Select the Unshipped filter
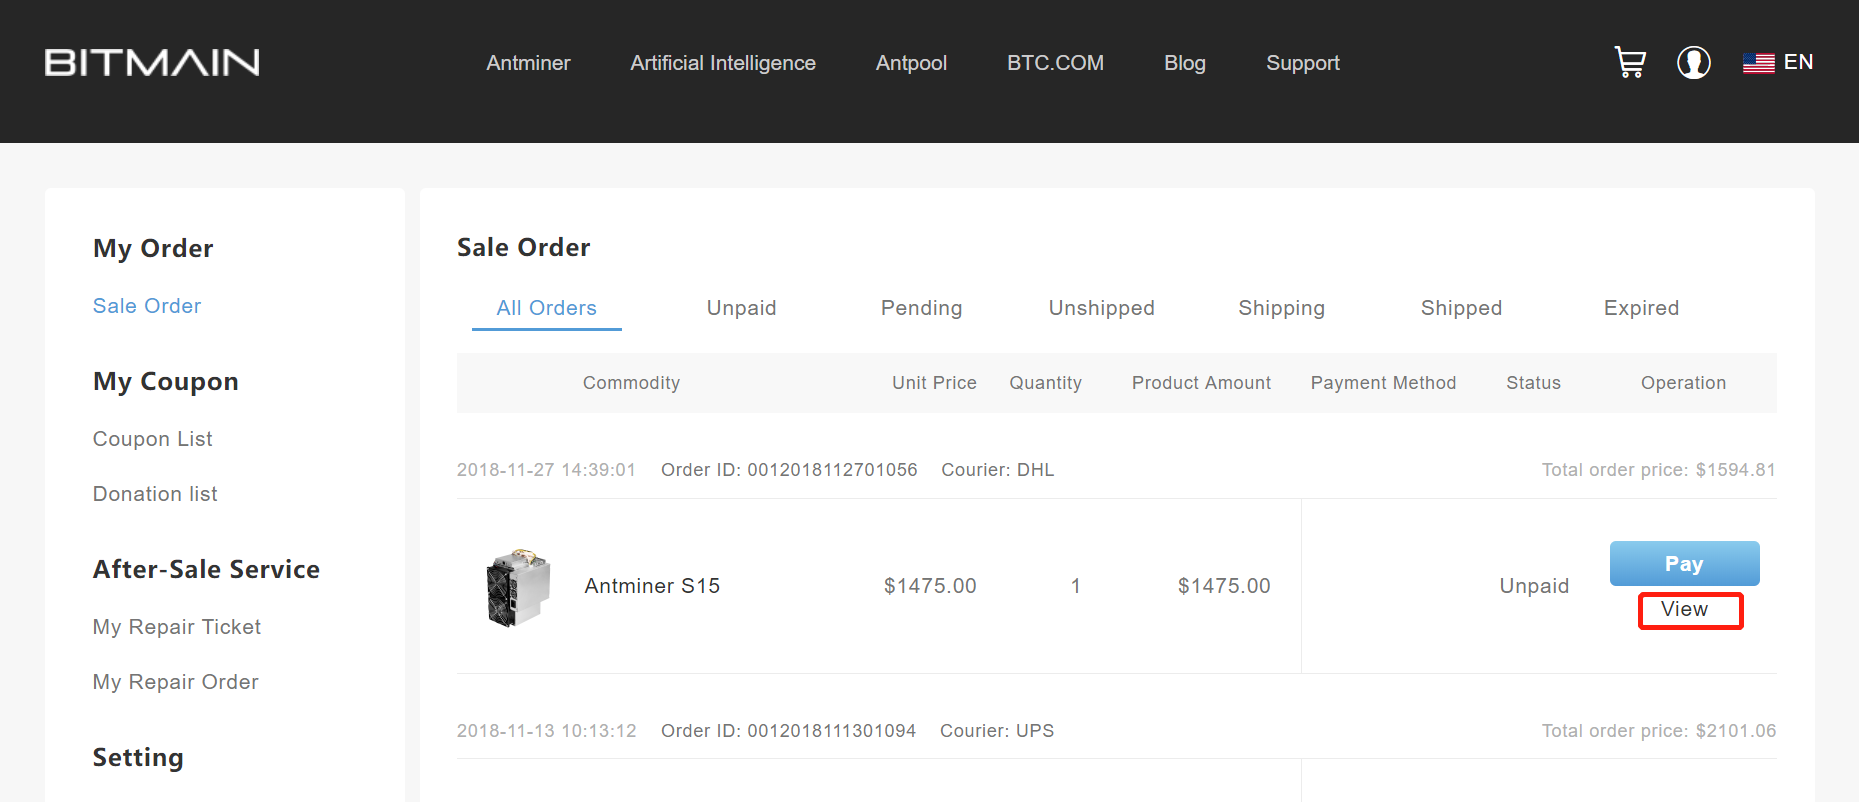Image resolution: width=1859 pixels, height=802 pixels. (1100, 308)
